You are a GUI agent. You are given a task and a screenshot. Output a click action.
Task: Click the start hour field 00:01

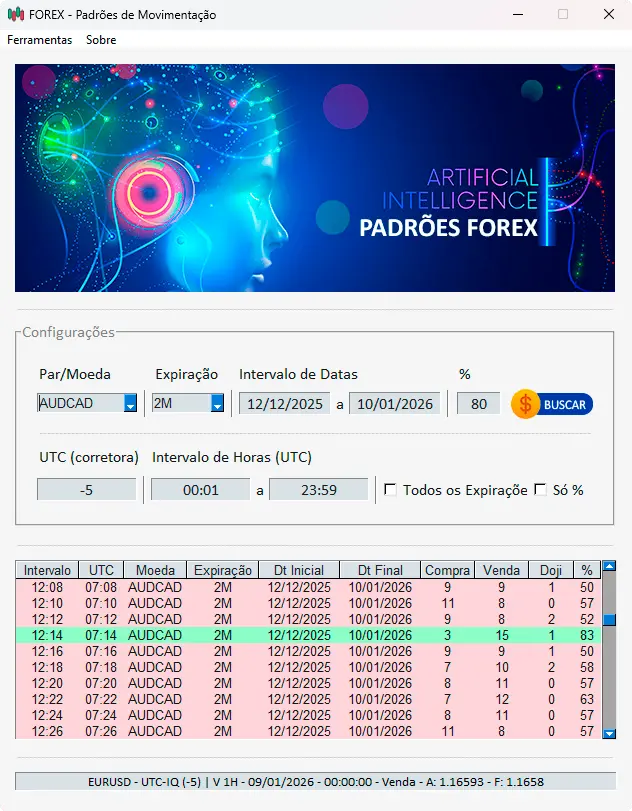(x=201, y=490)
